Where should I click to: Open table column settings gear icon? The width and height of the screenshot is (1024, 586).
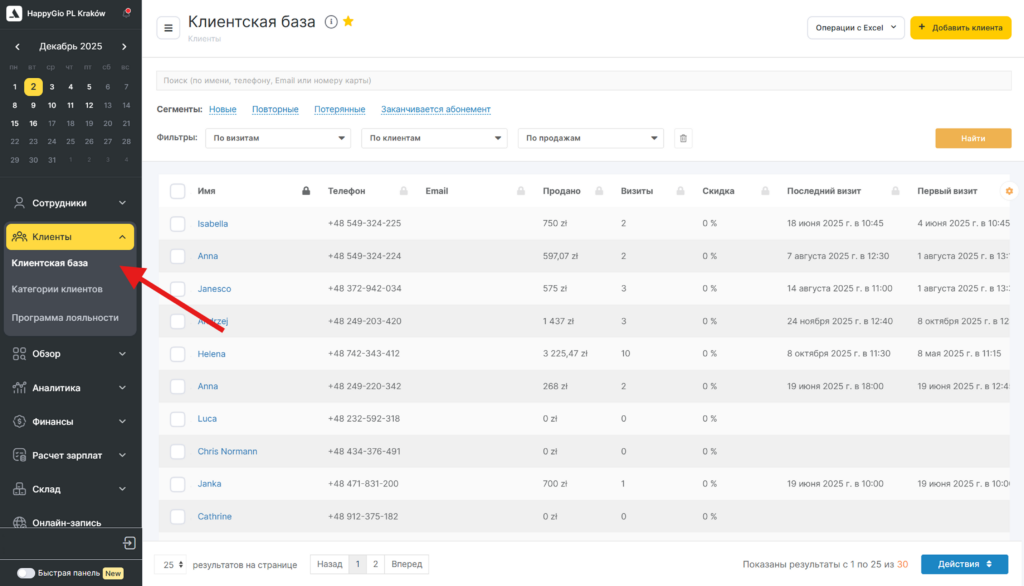(1008, 190)
